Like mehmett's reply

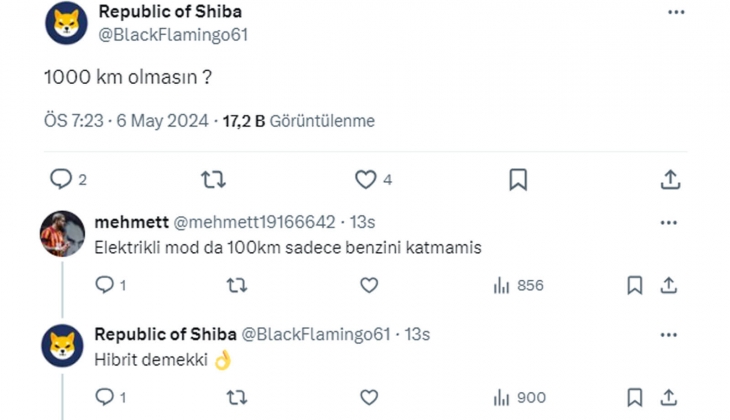click(x=369, y=285)
